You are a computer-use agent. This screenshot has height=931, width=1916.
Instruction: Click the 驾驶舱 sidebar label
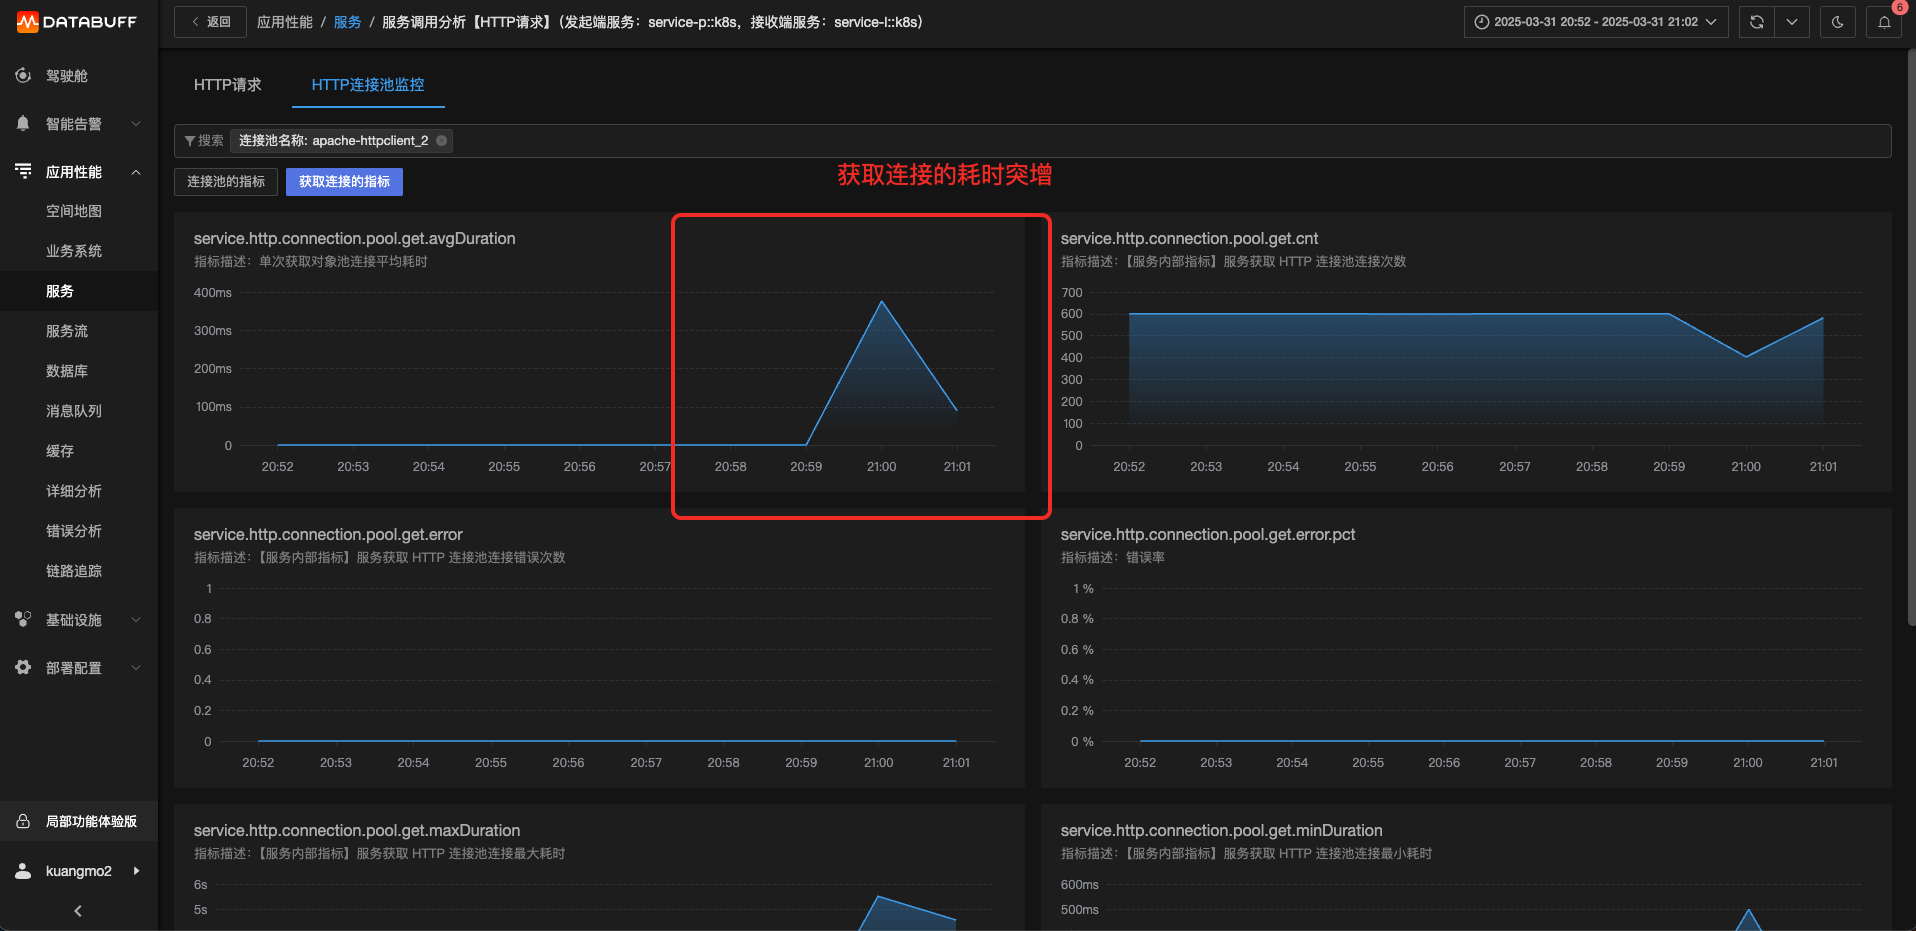click(x=67, y=76)
